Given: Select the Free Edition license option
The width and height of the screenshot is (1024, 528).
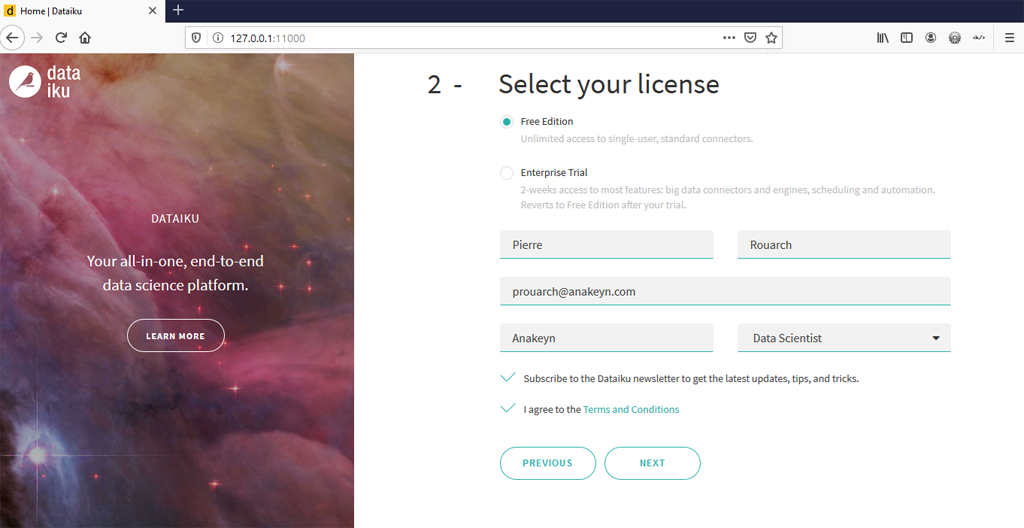Looking at the screenshot, I should coord(506,122).
